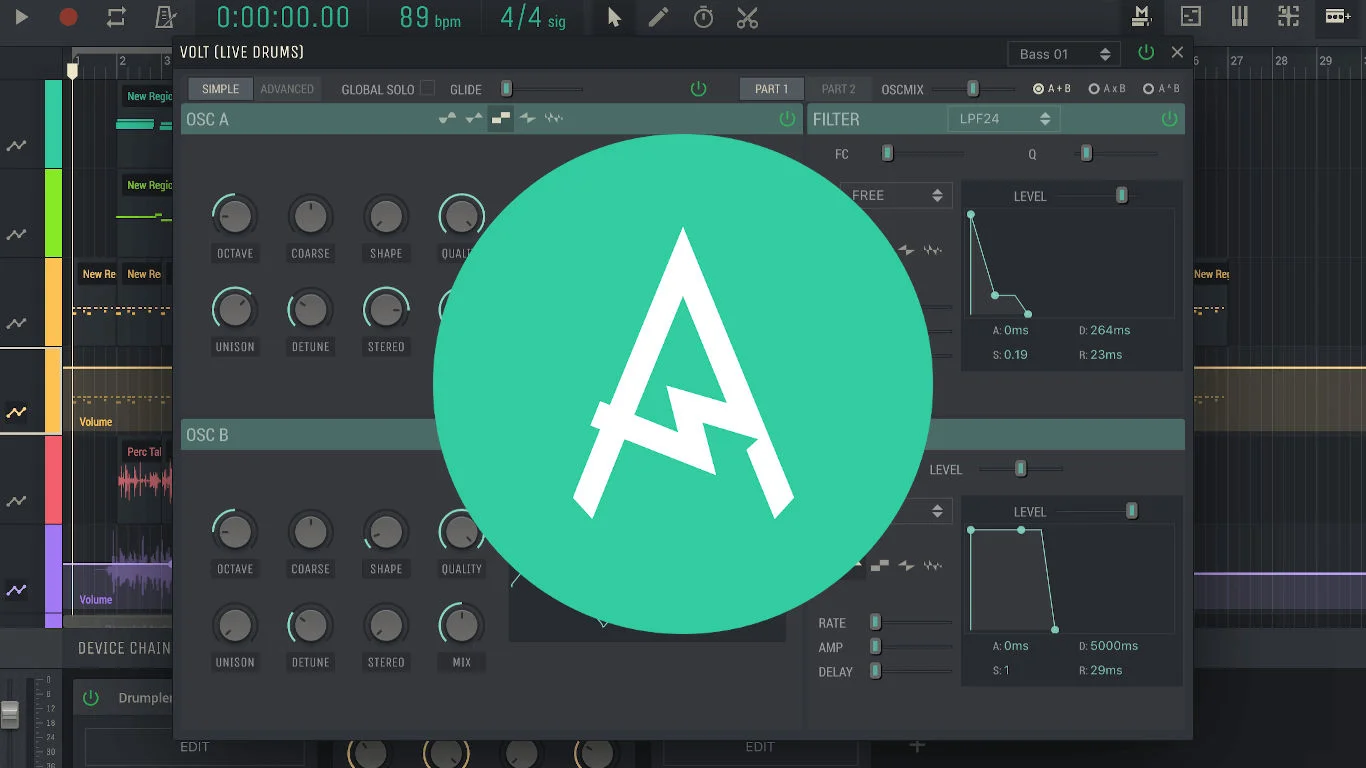Click the 0:00:00.00 time display

pos(283,17)
